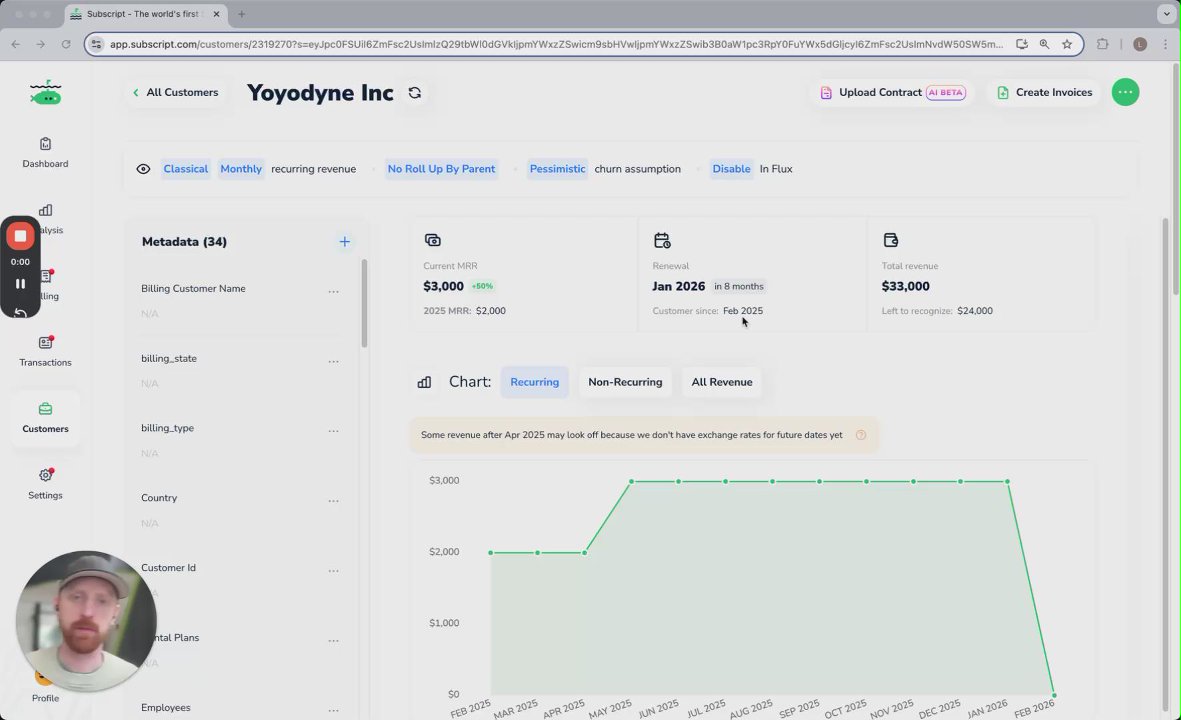The image size is (1181, 720).
Task: Restart recording with the undo arrow
Action: coord(20,312)
